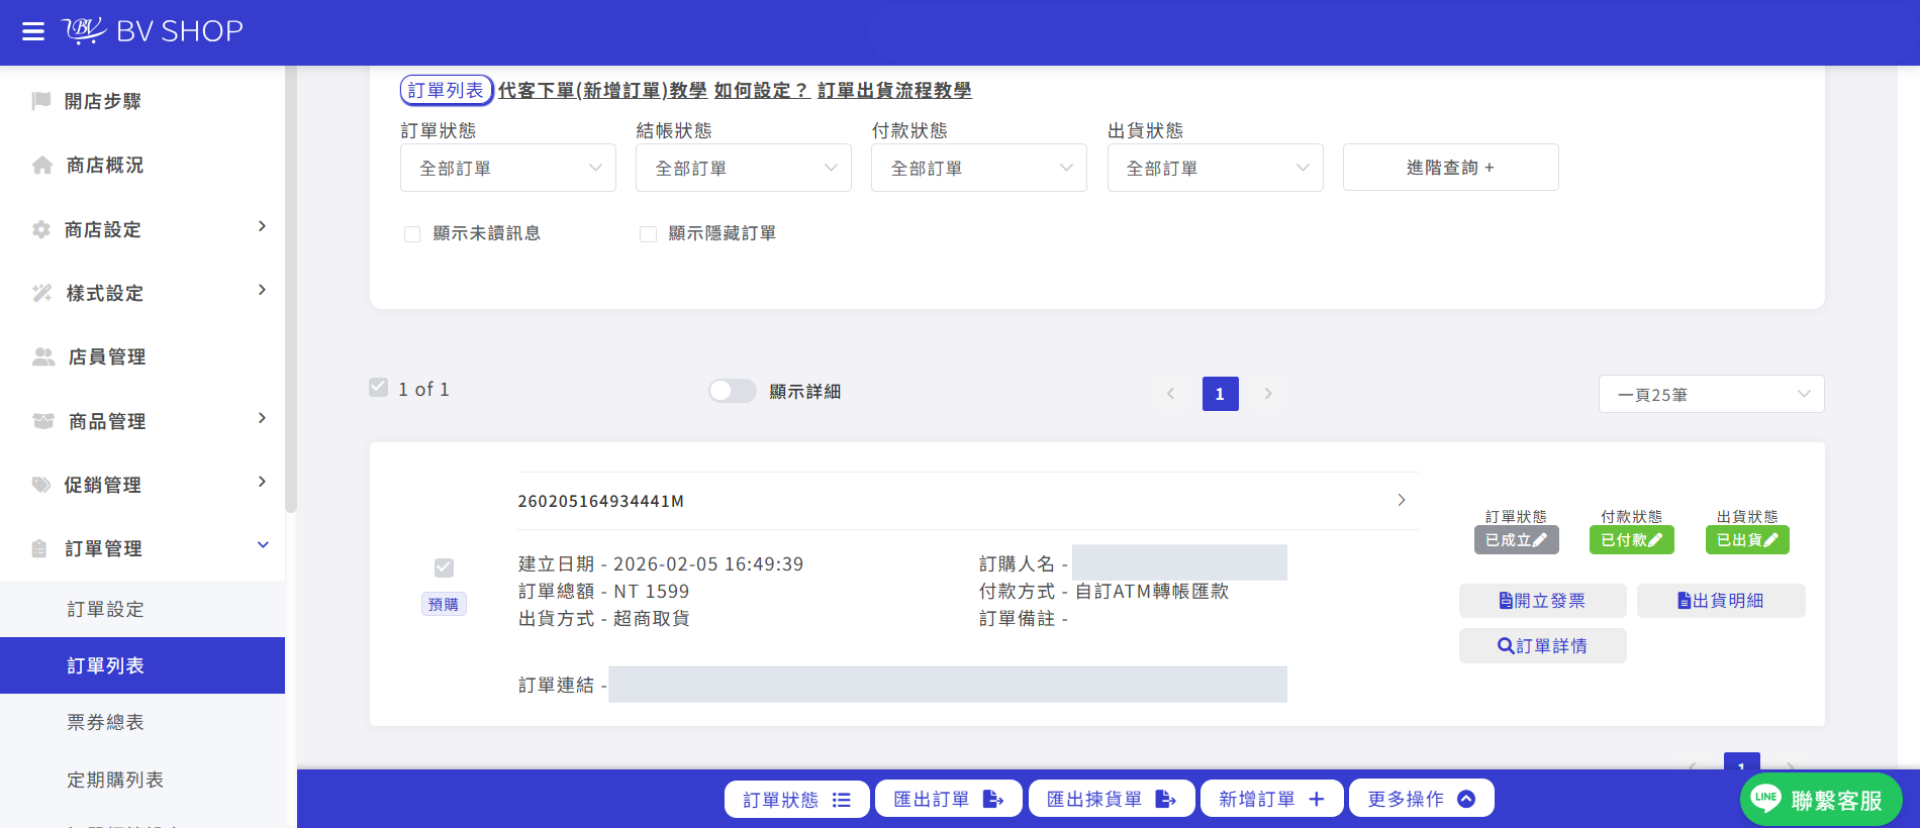The image size is (1920, 828).
Task: Click the home icon beside 商店概況
Action: click(42, 165)
